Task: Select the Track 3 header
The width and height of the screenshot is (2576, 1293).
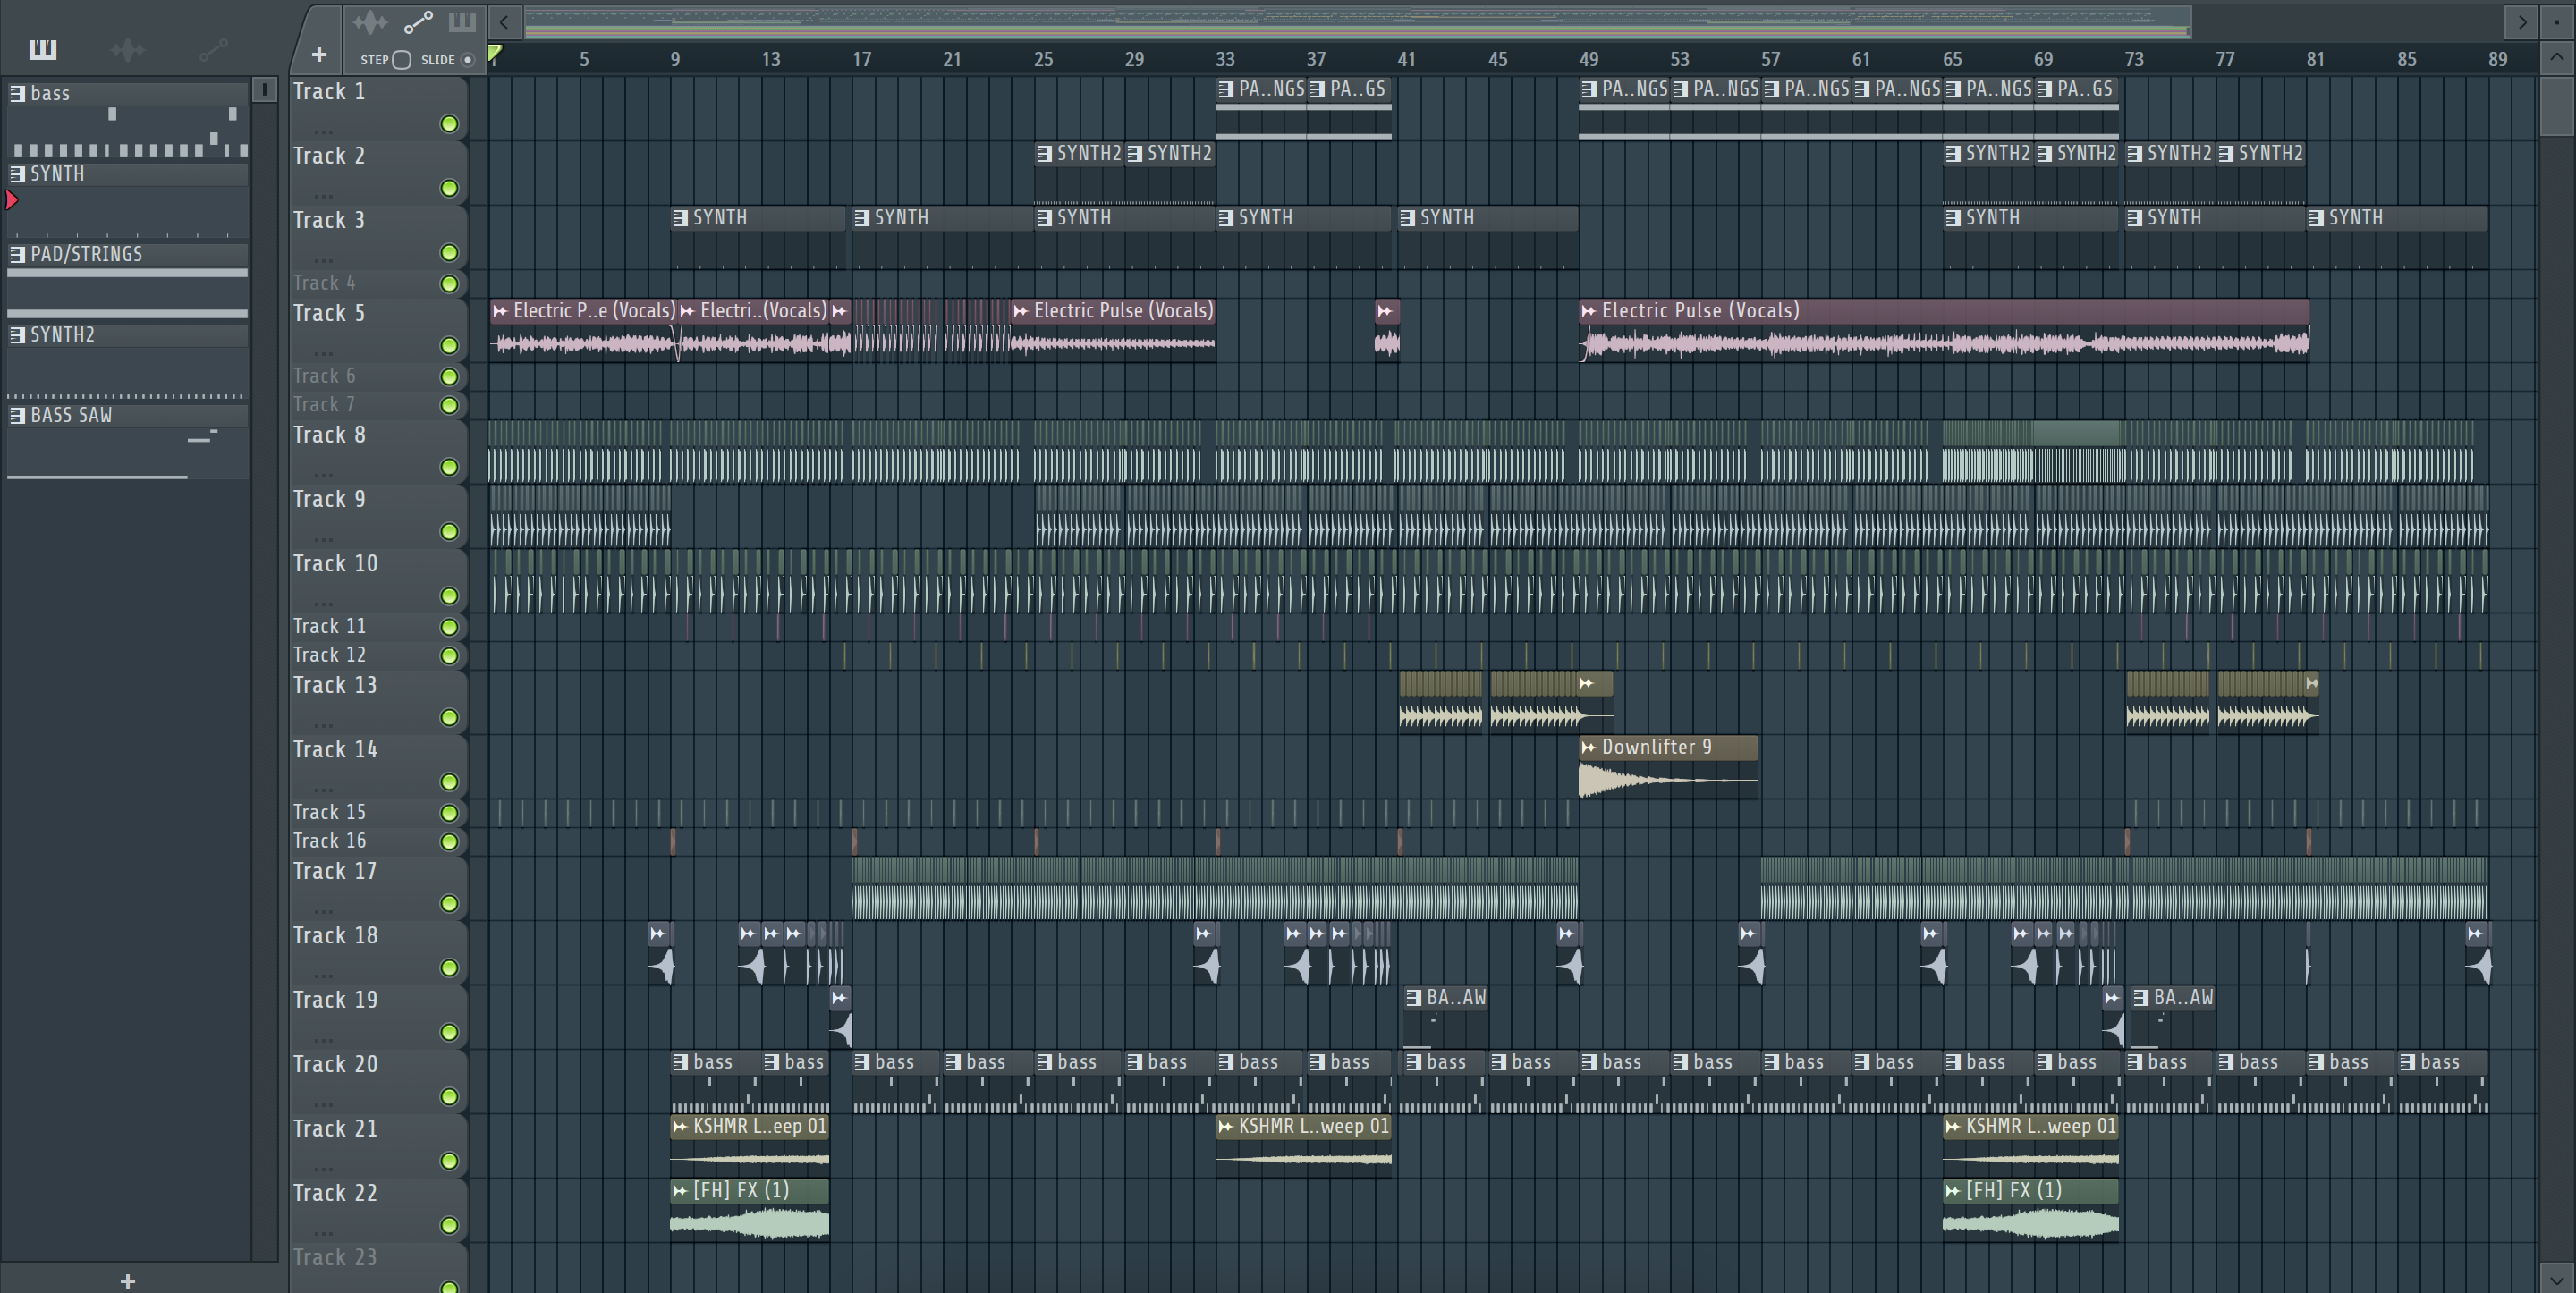Action: click(378, 237)
